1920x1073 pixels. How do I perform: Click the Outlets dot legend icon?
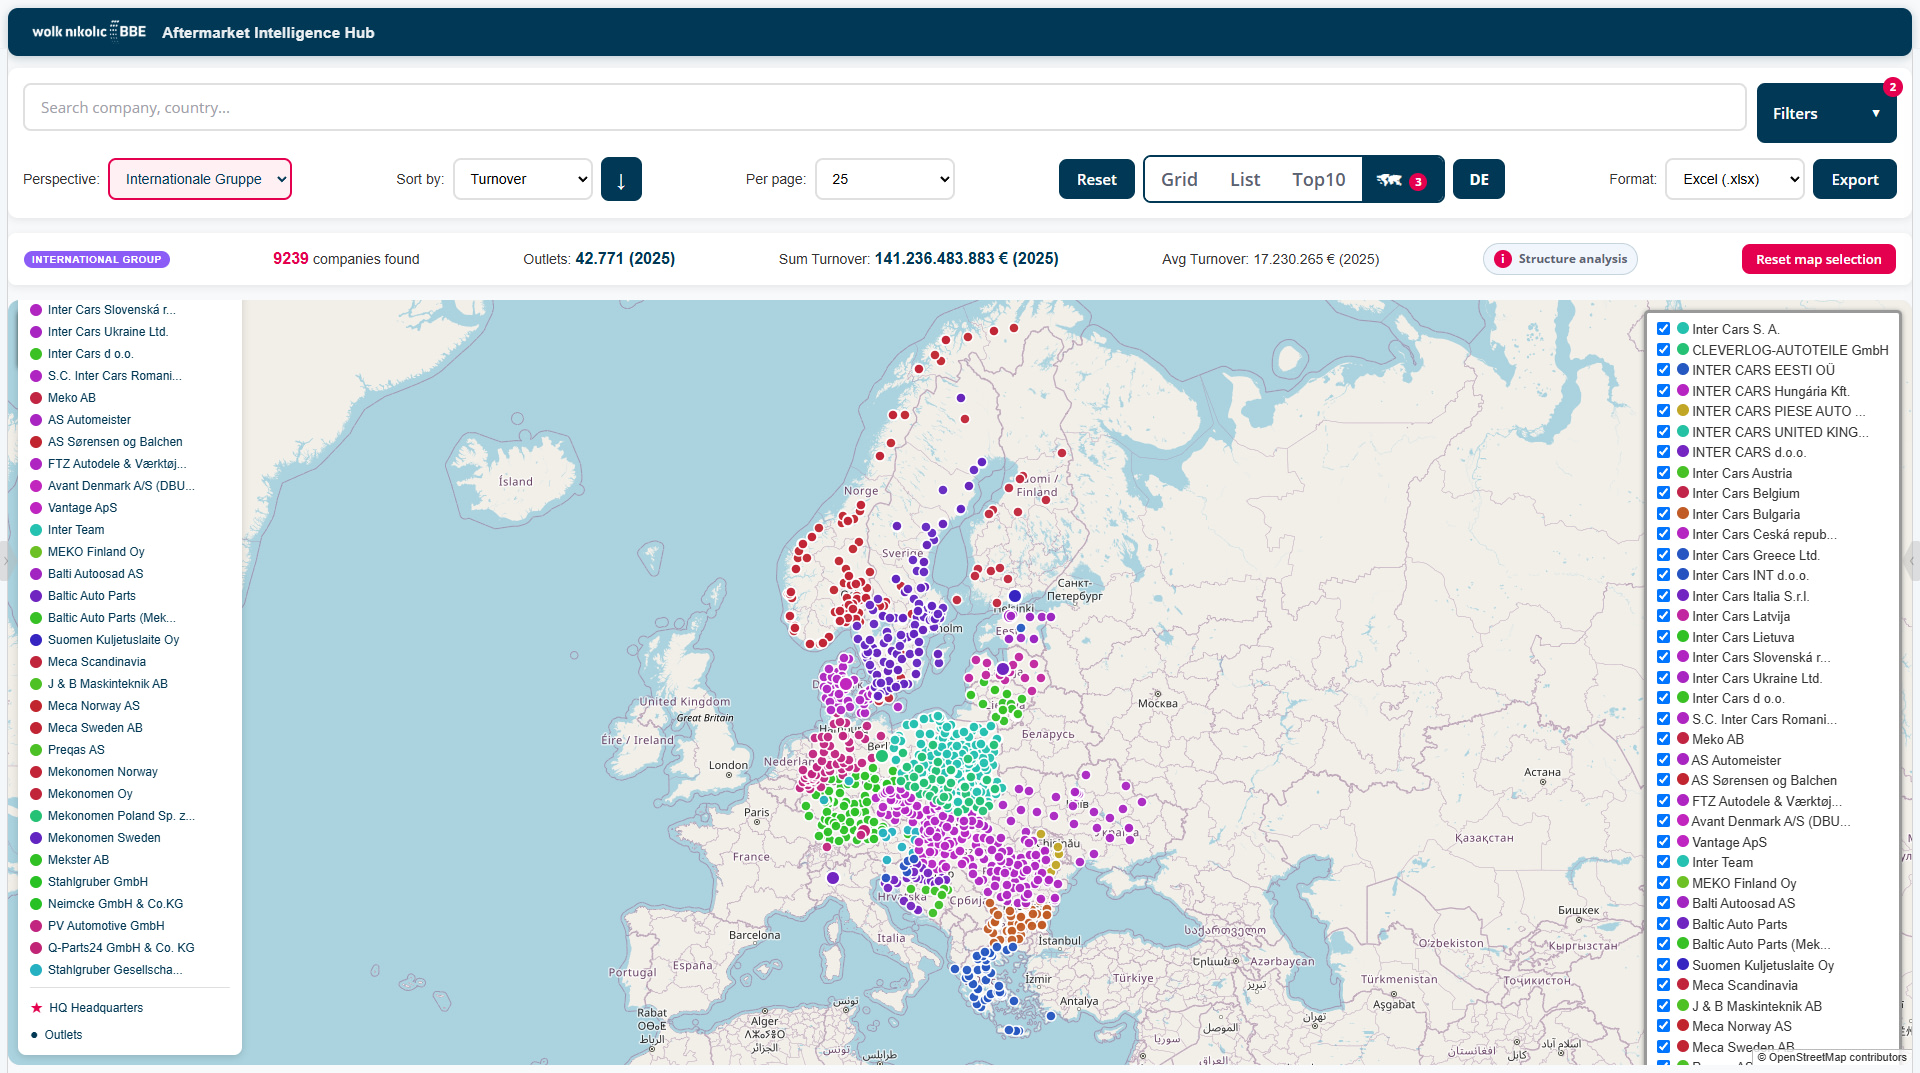[x=35, y=1035]
